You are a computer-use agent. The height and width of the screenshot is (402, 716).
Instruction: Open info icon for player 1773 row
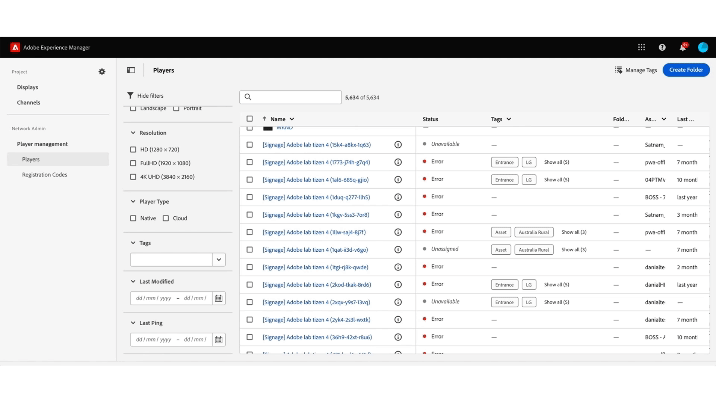(x=398, y=162)
